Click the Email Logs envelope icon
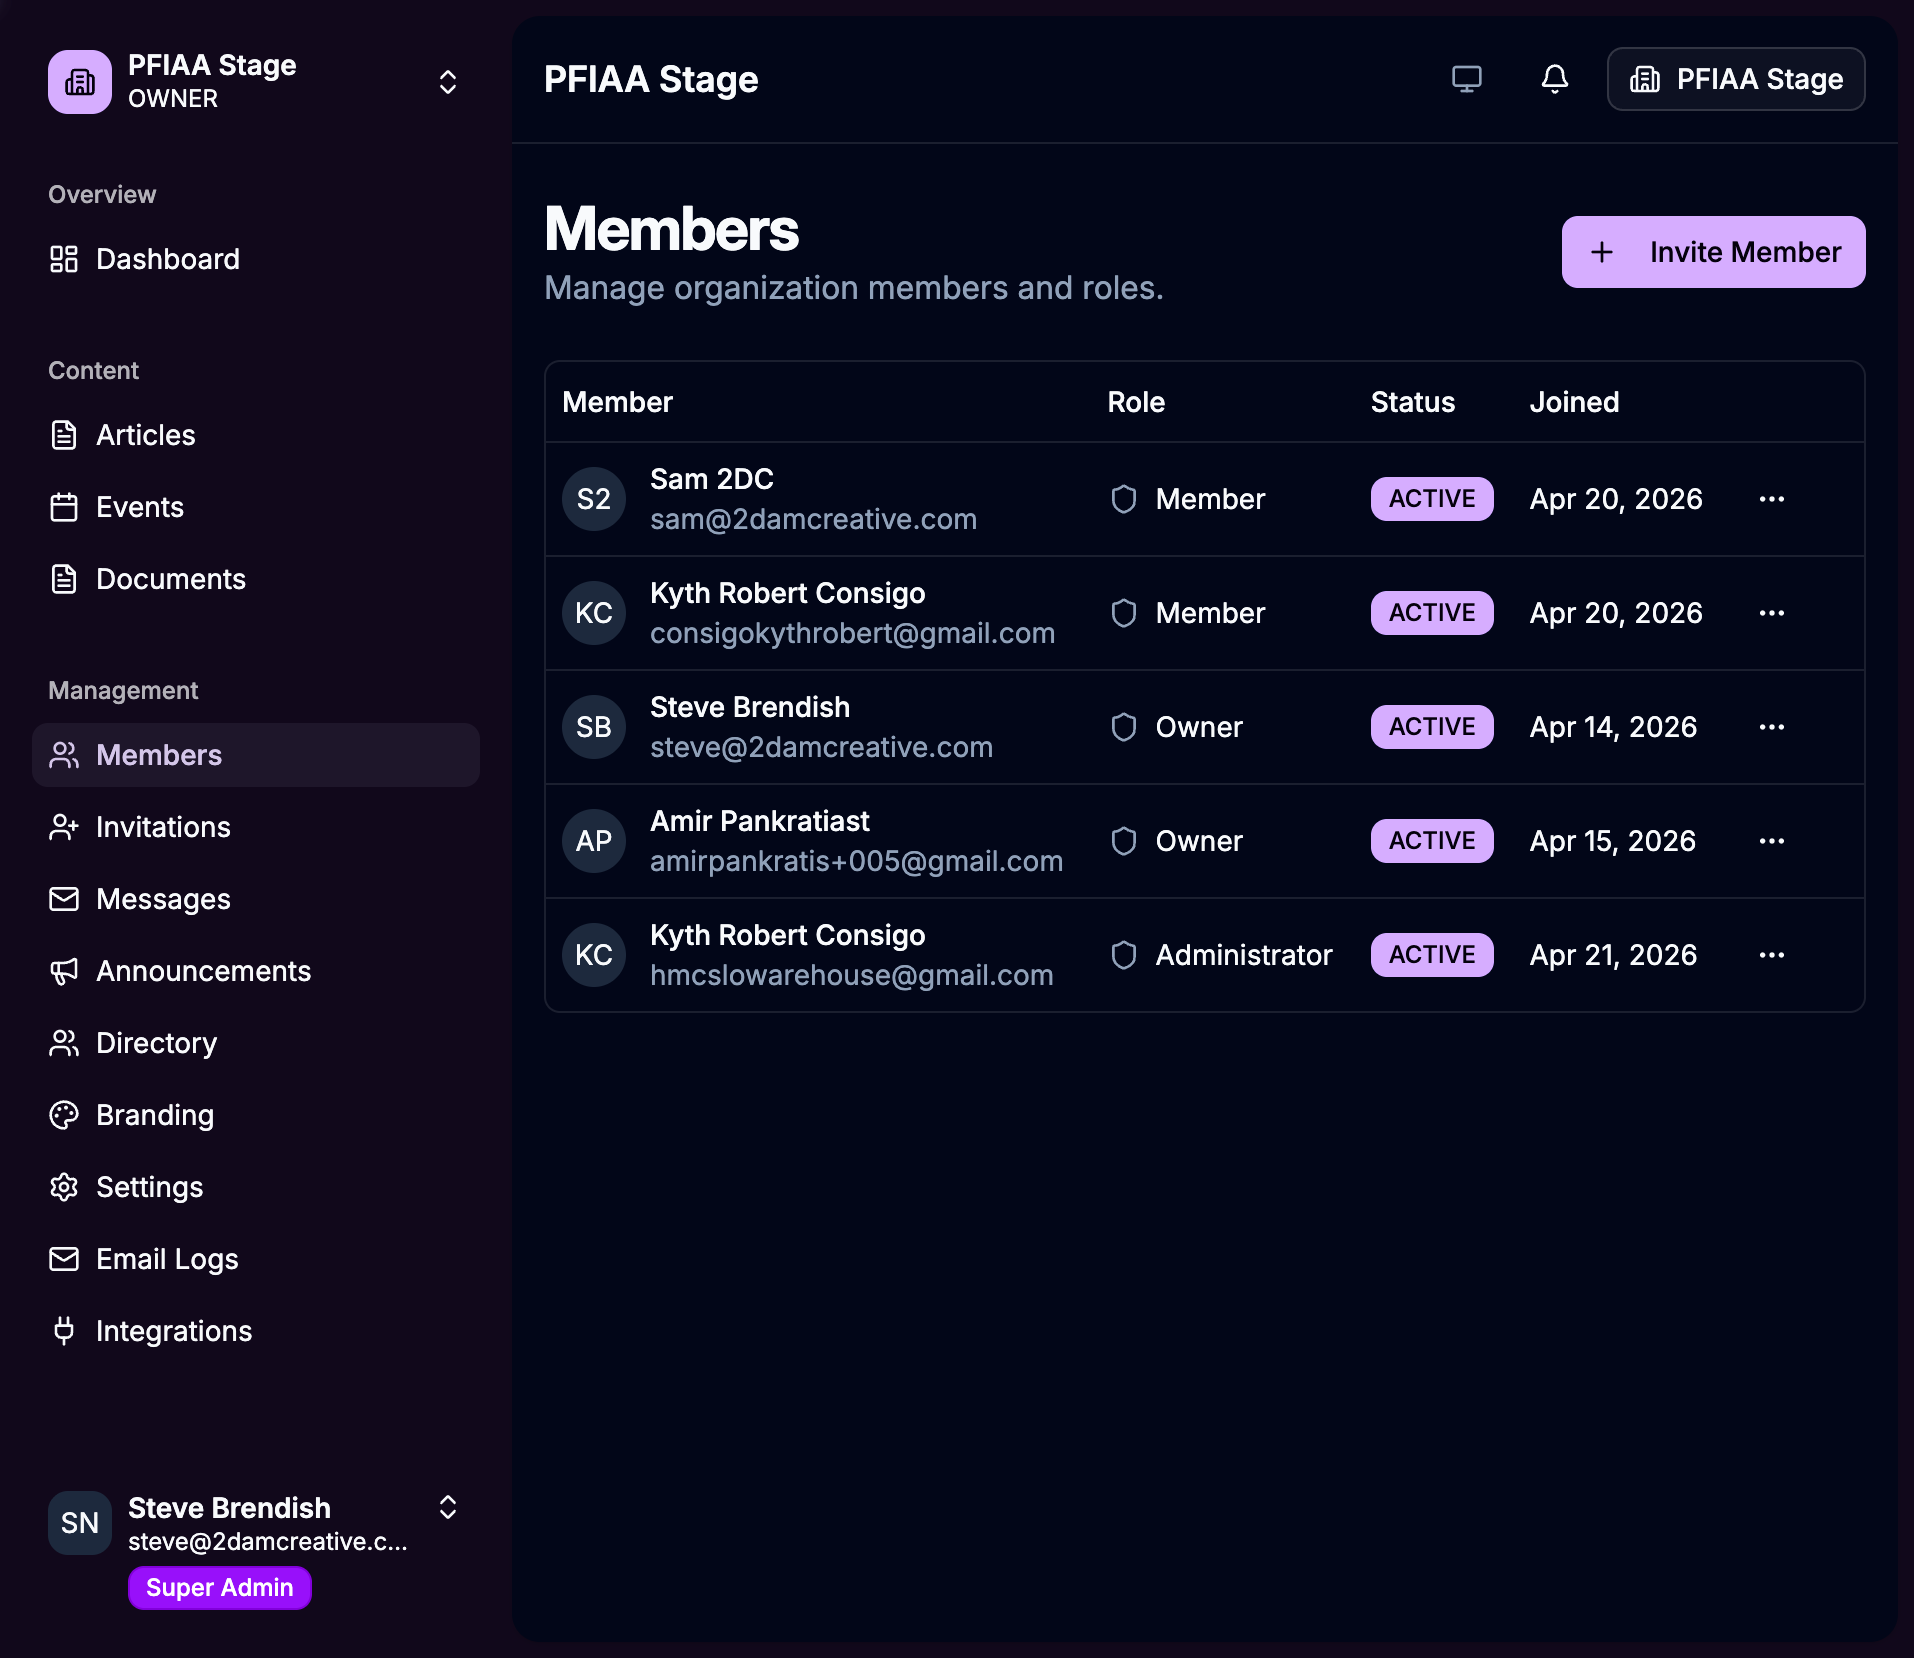This screenshot has width=1914, height=1658. click(64, 1259)
